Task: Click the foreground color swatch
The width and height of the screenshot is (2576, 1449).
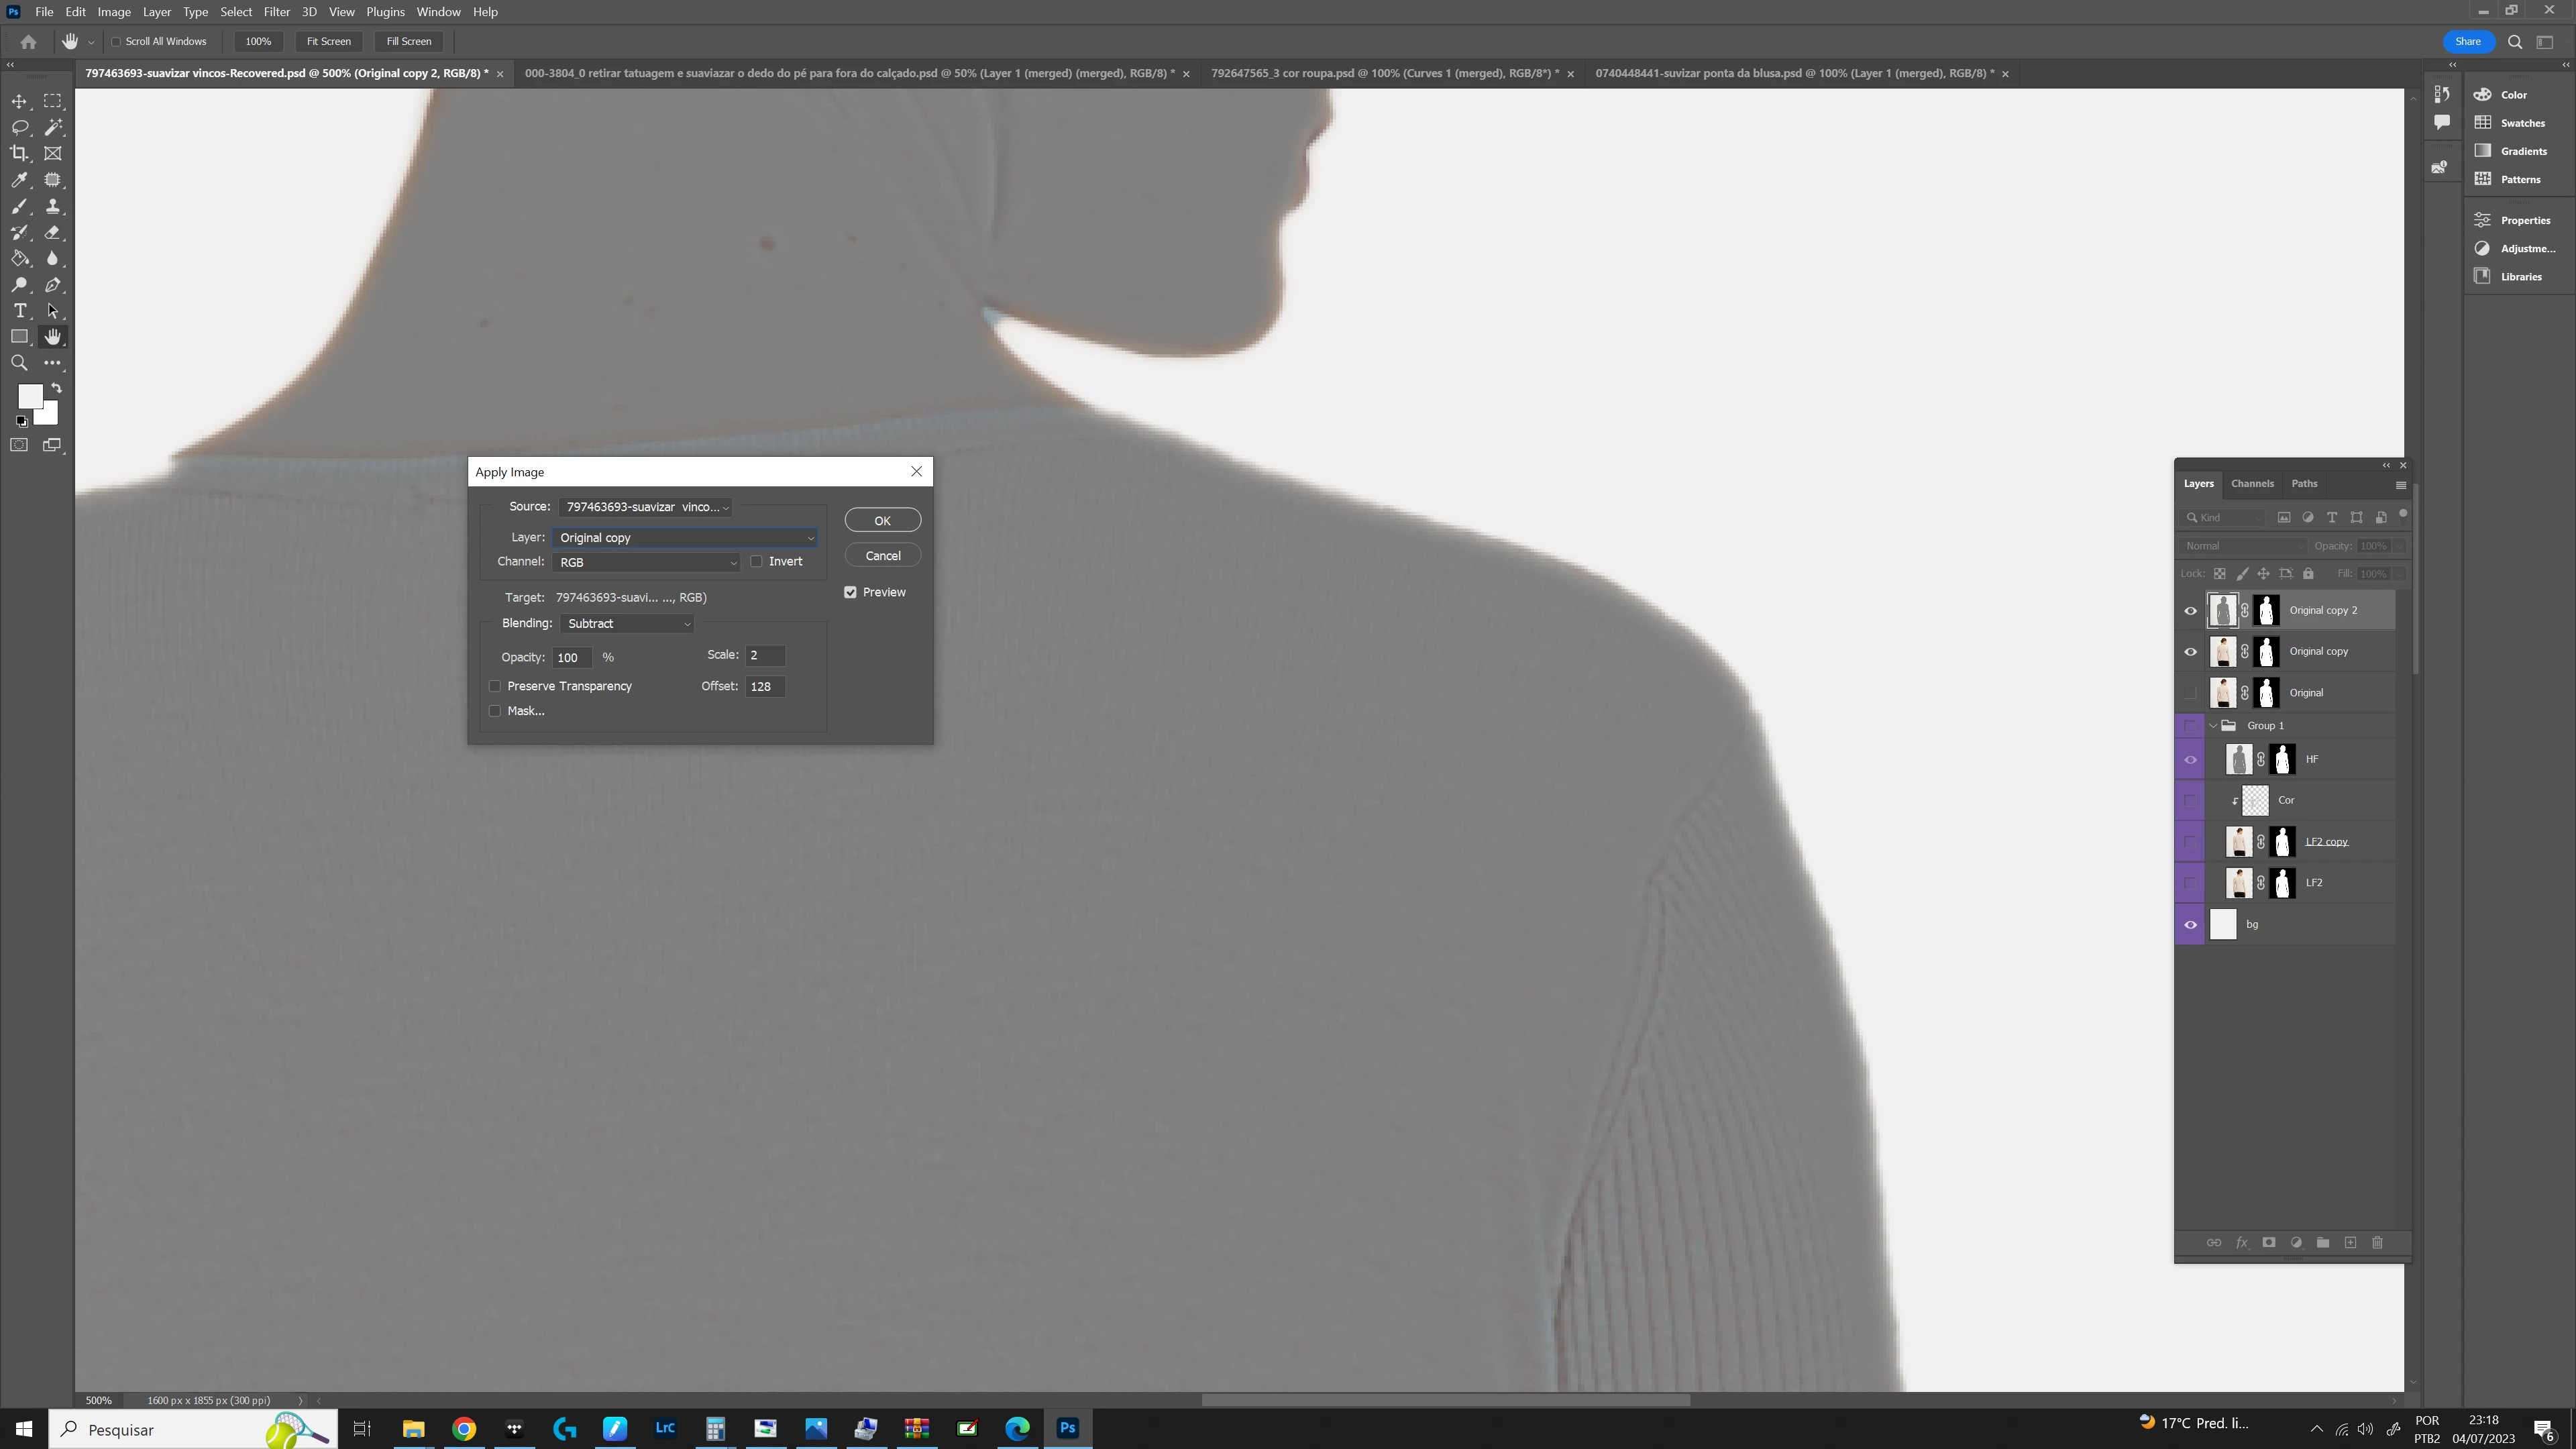Action: coord(29,396)
